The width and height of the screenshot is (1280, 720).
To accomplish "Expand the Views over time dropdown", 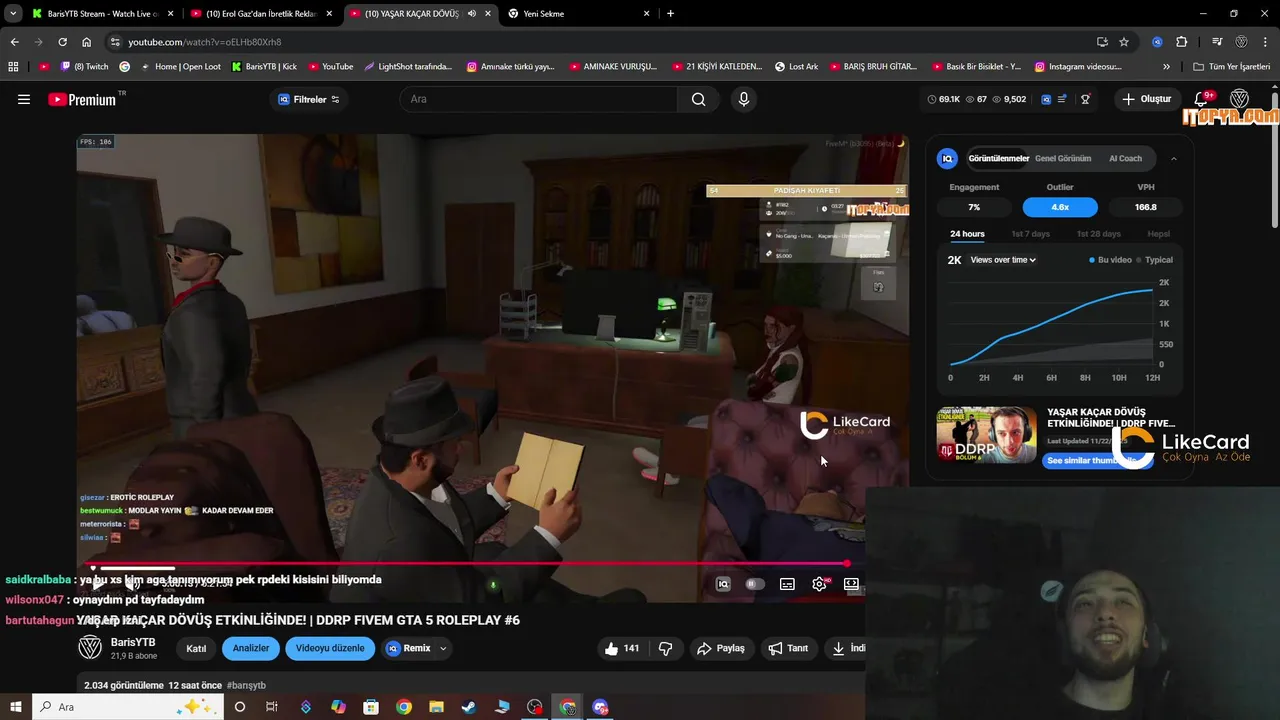I will (x=1003, y=260).
